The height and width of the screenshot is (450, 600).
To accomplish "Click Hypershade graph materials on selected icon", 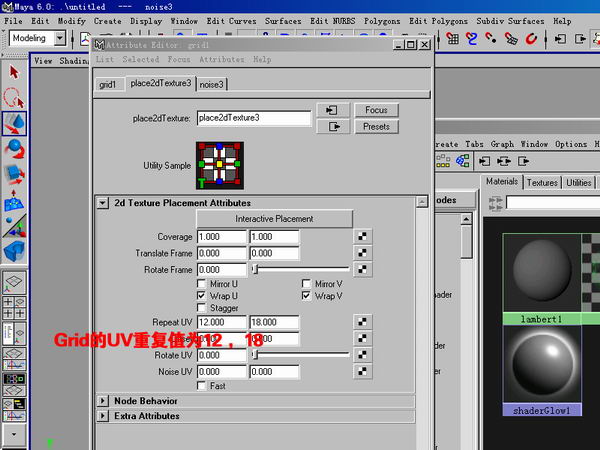I will (463, 161).
